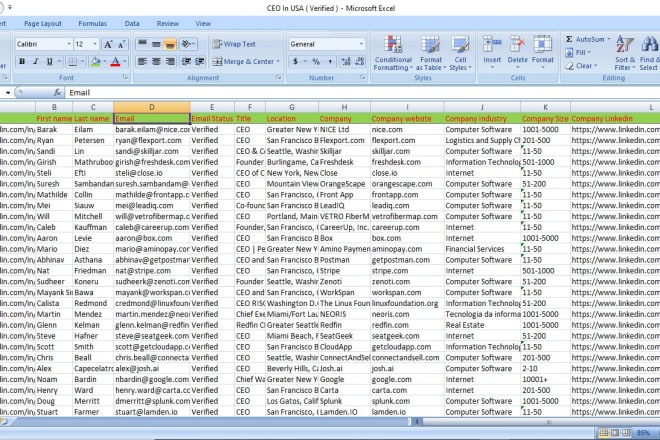Screen dimensions: 660x440
Task: Open Find & Select binoculars
Action: click(649, 53)
